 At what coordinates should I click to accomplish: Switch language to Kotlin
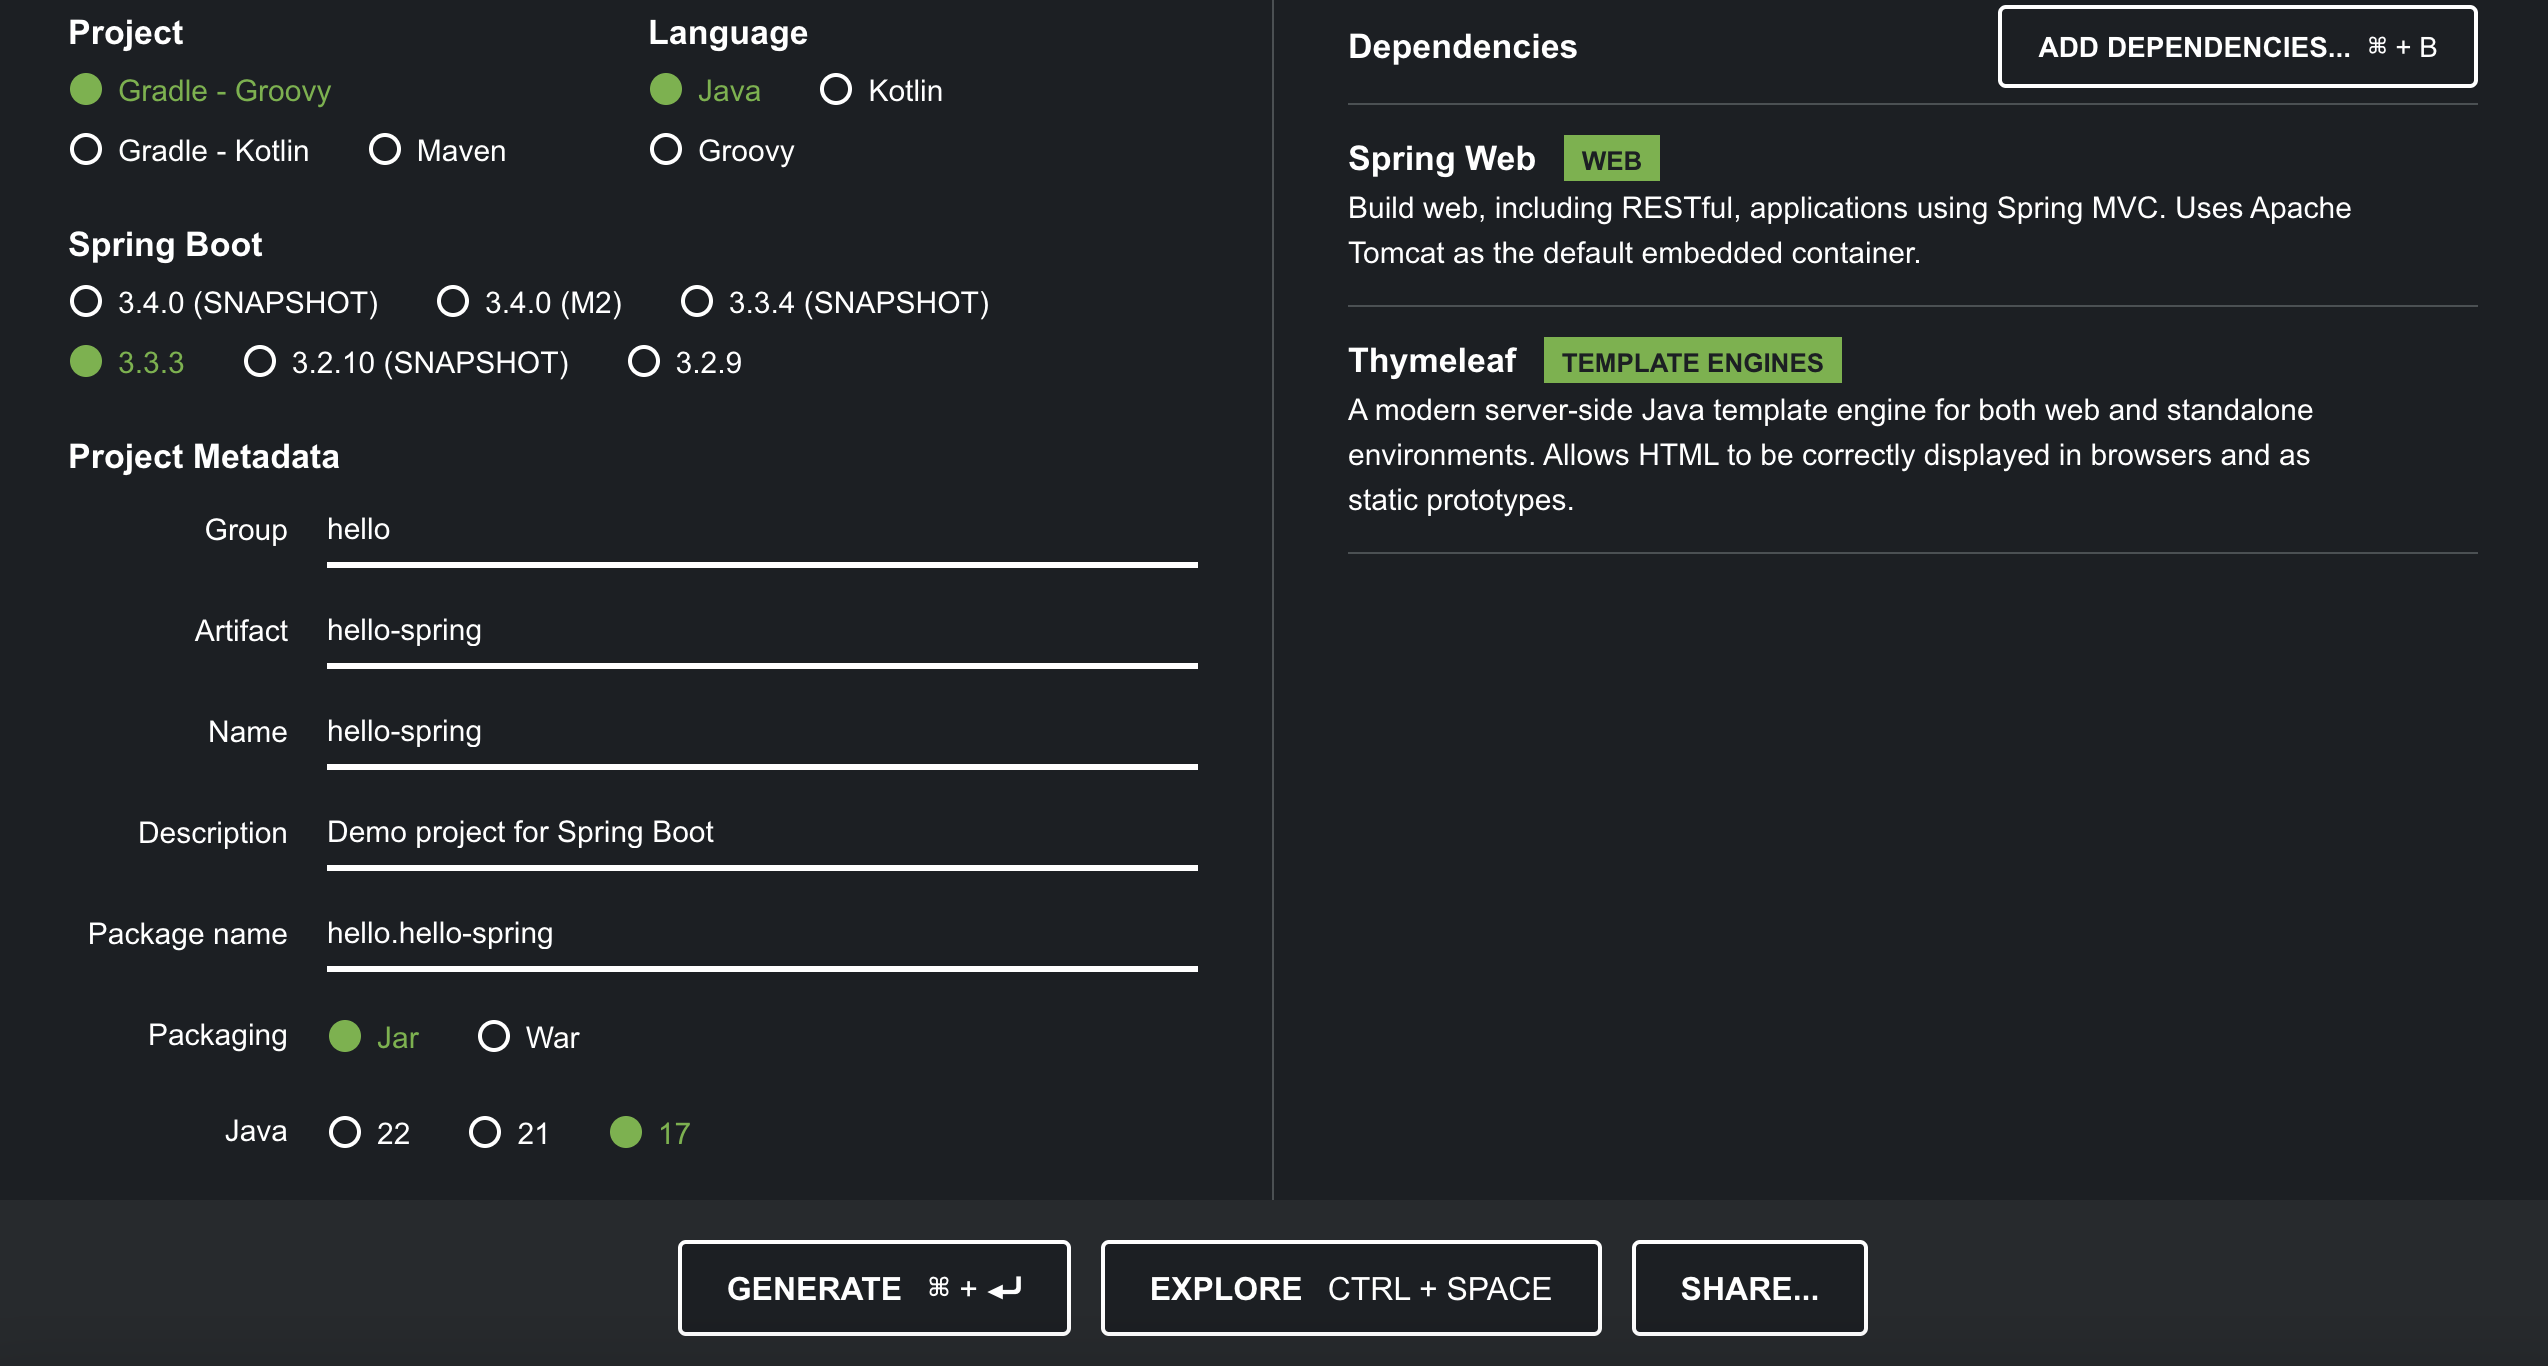836,90
